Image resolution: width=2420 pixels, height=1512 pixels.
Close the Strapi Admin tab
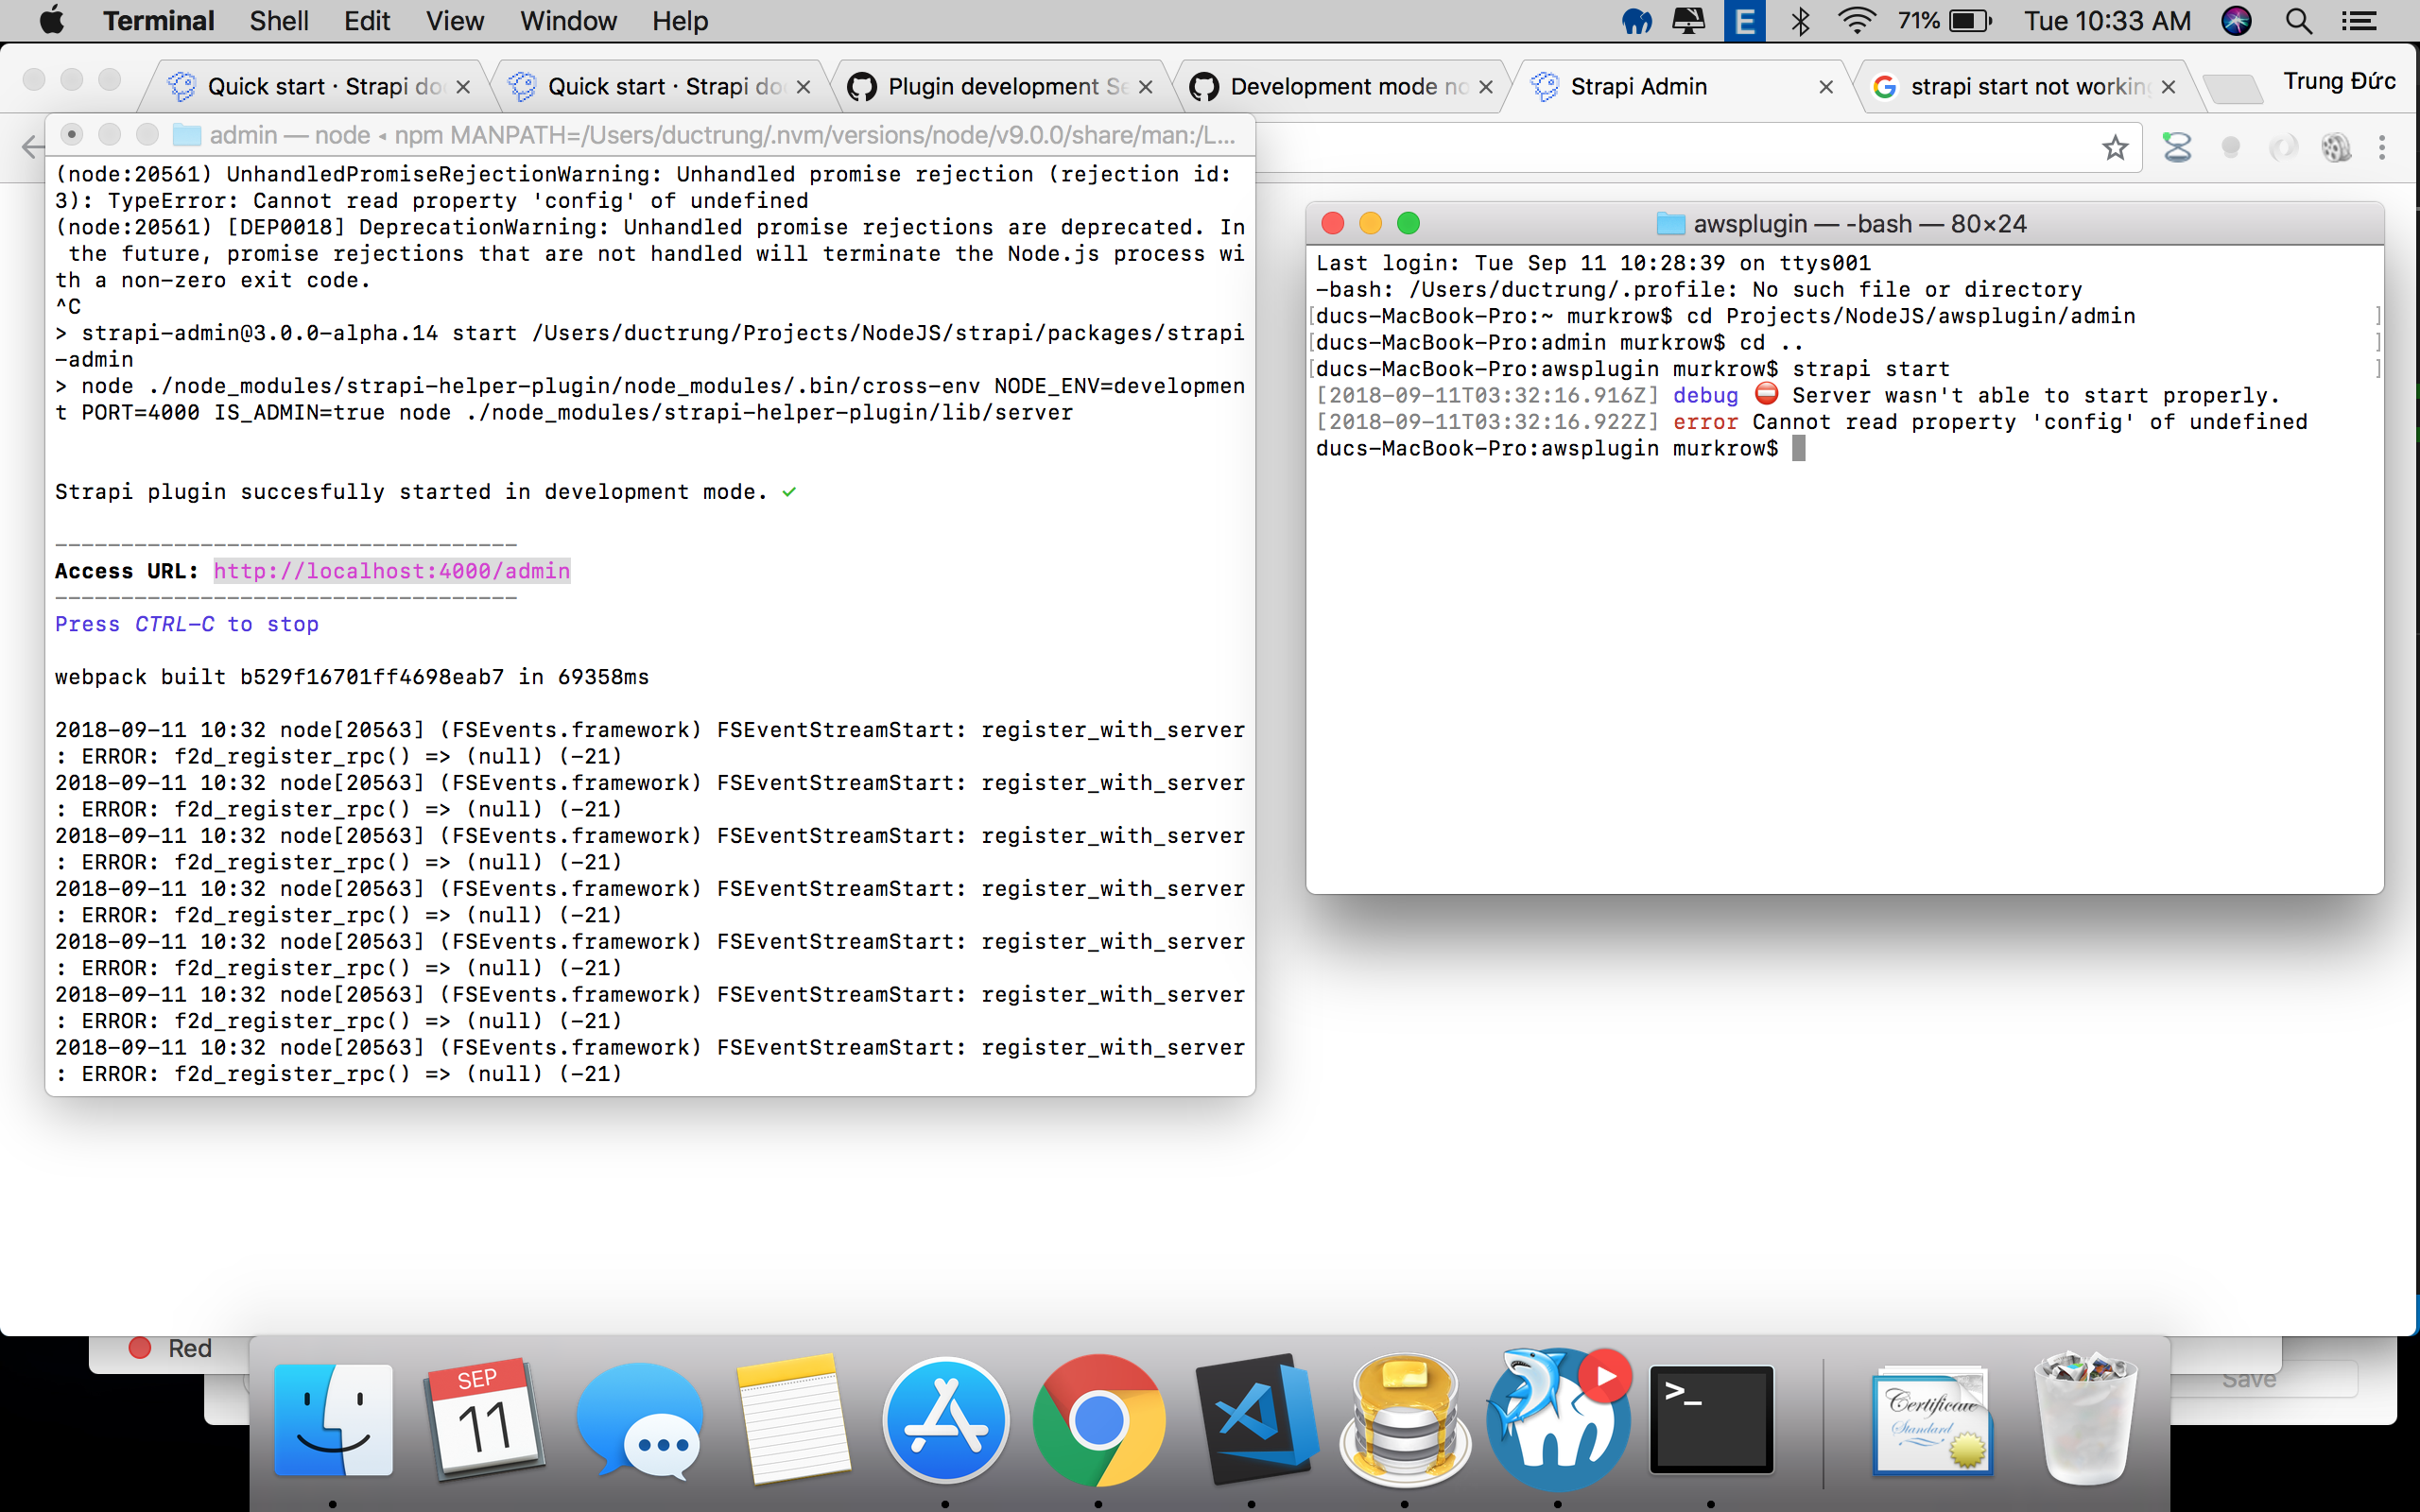(x=1826, y=87)
